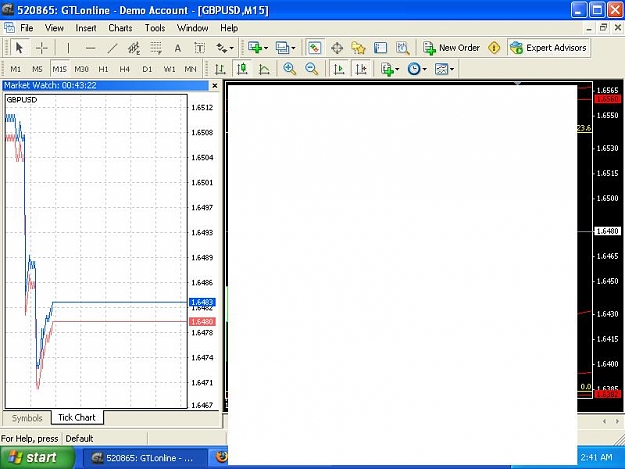Click the New Order button

tap(451, 48)
